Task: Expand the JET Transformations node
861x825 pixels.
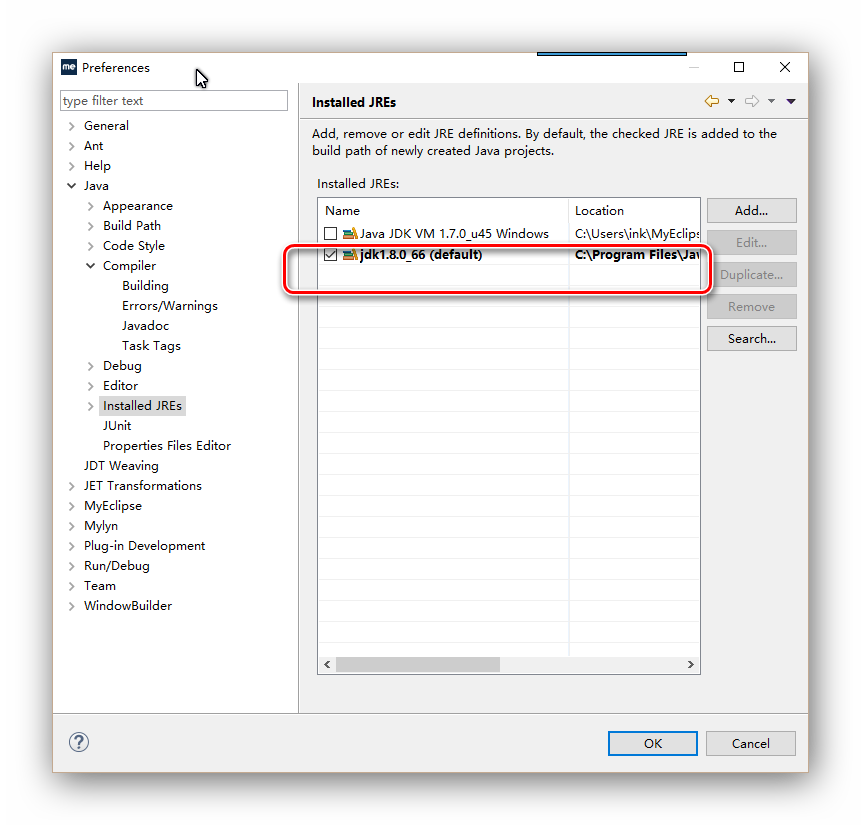Action: 71,486
